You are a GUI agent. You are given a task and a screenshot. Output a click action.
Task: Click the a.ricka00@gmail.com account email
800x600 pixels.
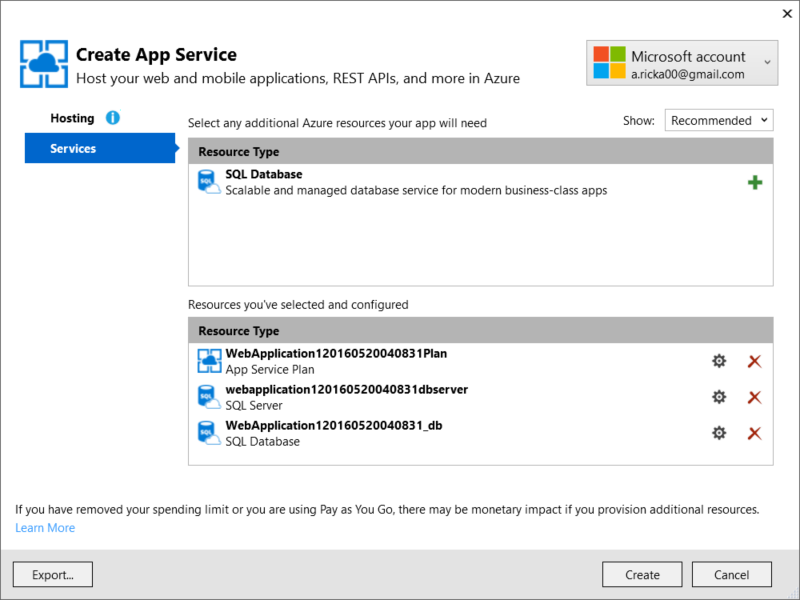688,74
